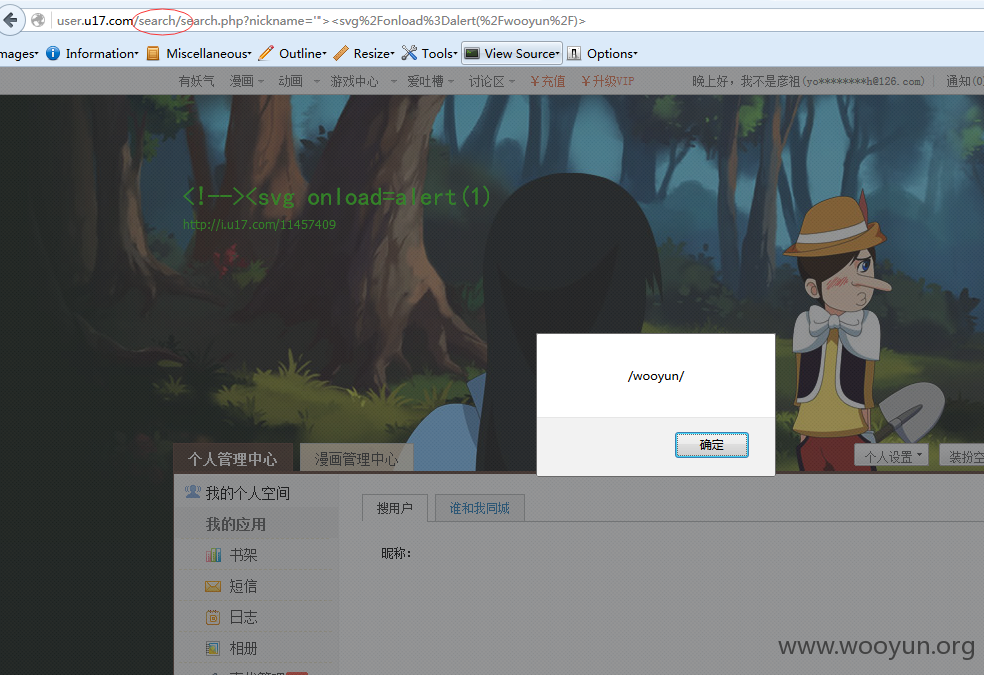Image resolution: width=984 pixels, height=675 pixels.
Task: Switch to 谁和我同城 tab
Action: point(479,508)
